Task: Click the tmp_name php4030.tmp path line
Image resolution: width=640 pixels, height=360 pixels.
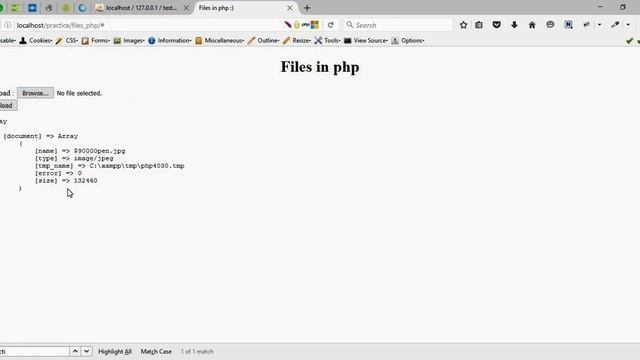Action: pos(109,166)
